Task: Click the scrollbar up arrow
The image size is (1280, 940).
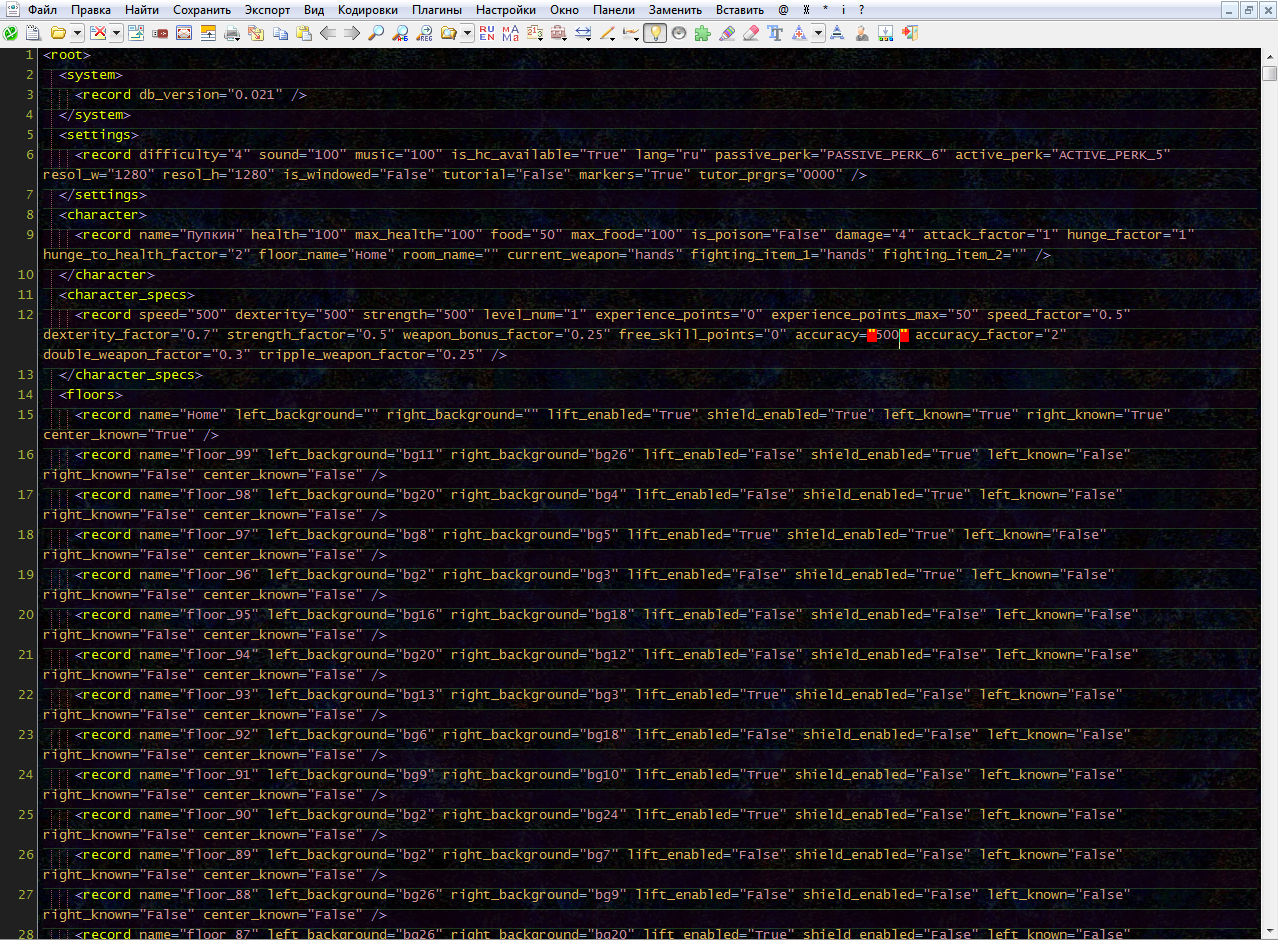Action: pyautogui.click(x=1270, y=55)
